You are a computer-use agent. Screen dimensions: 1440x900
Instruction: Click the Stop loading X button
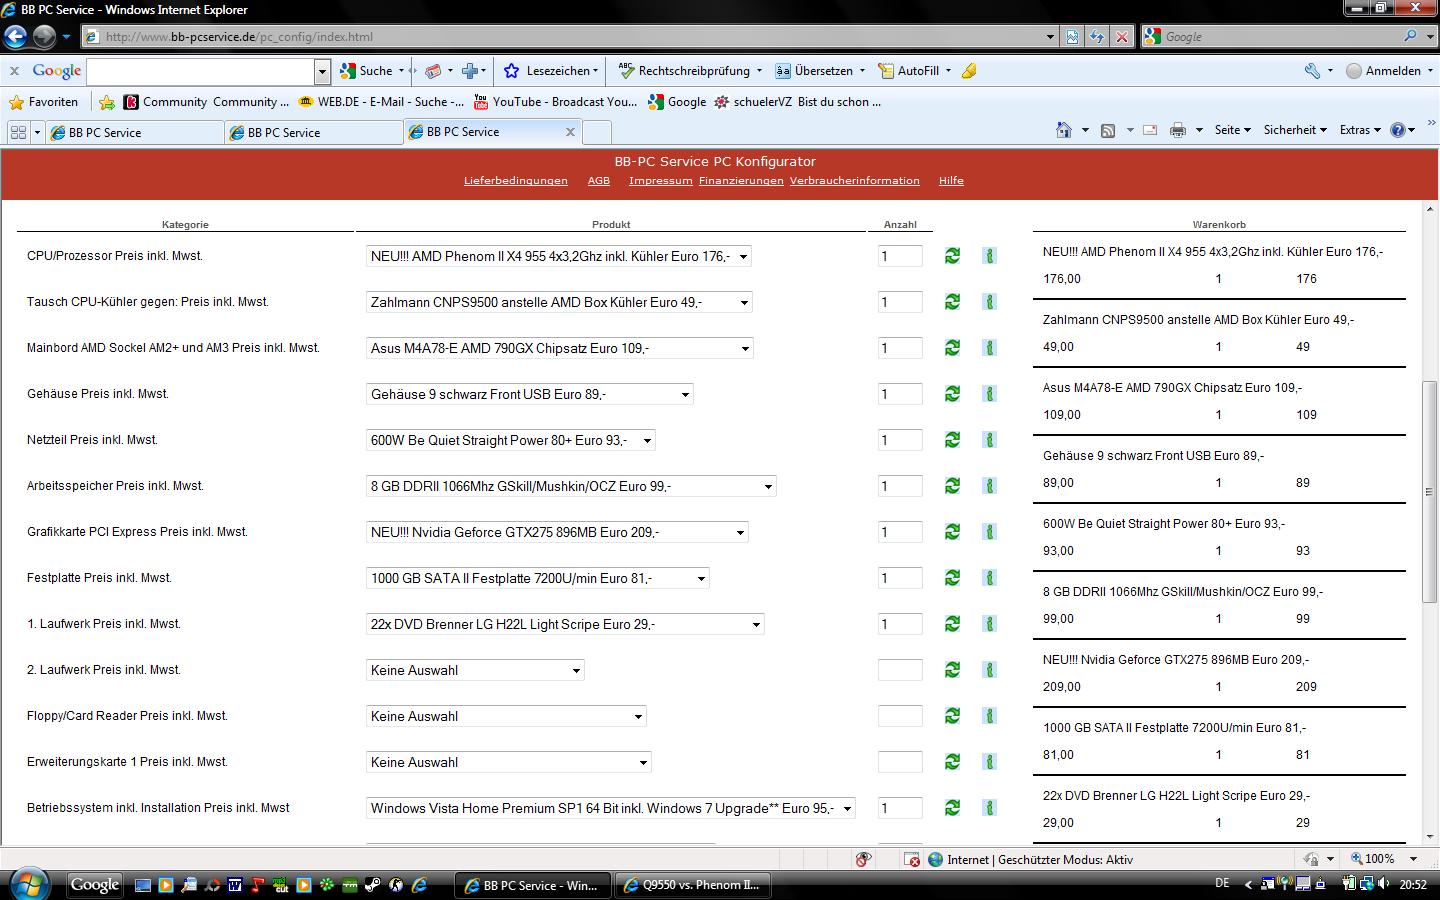(1122, 37)
